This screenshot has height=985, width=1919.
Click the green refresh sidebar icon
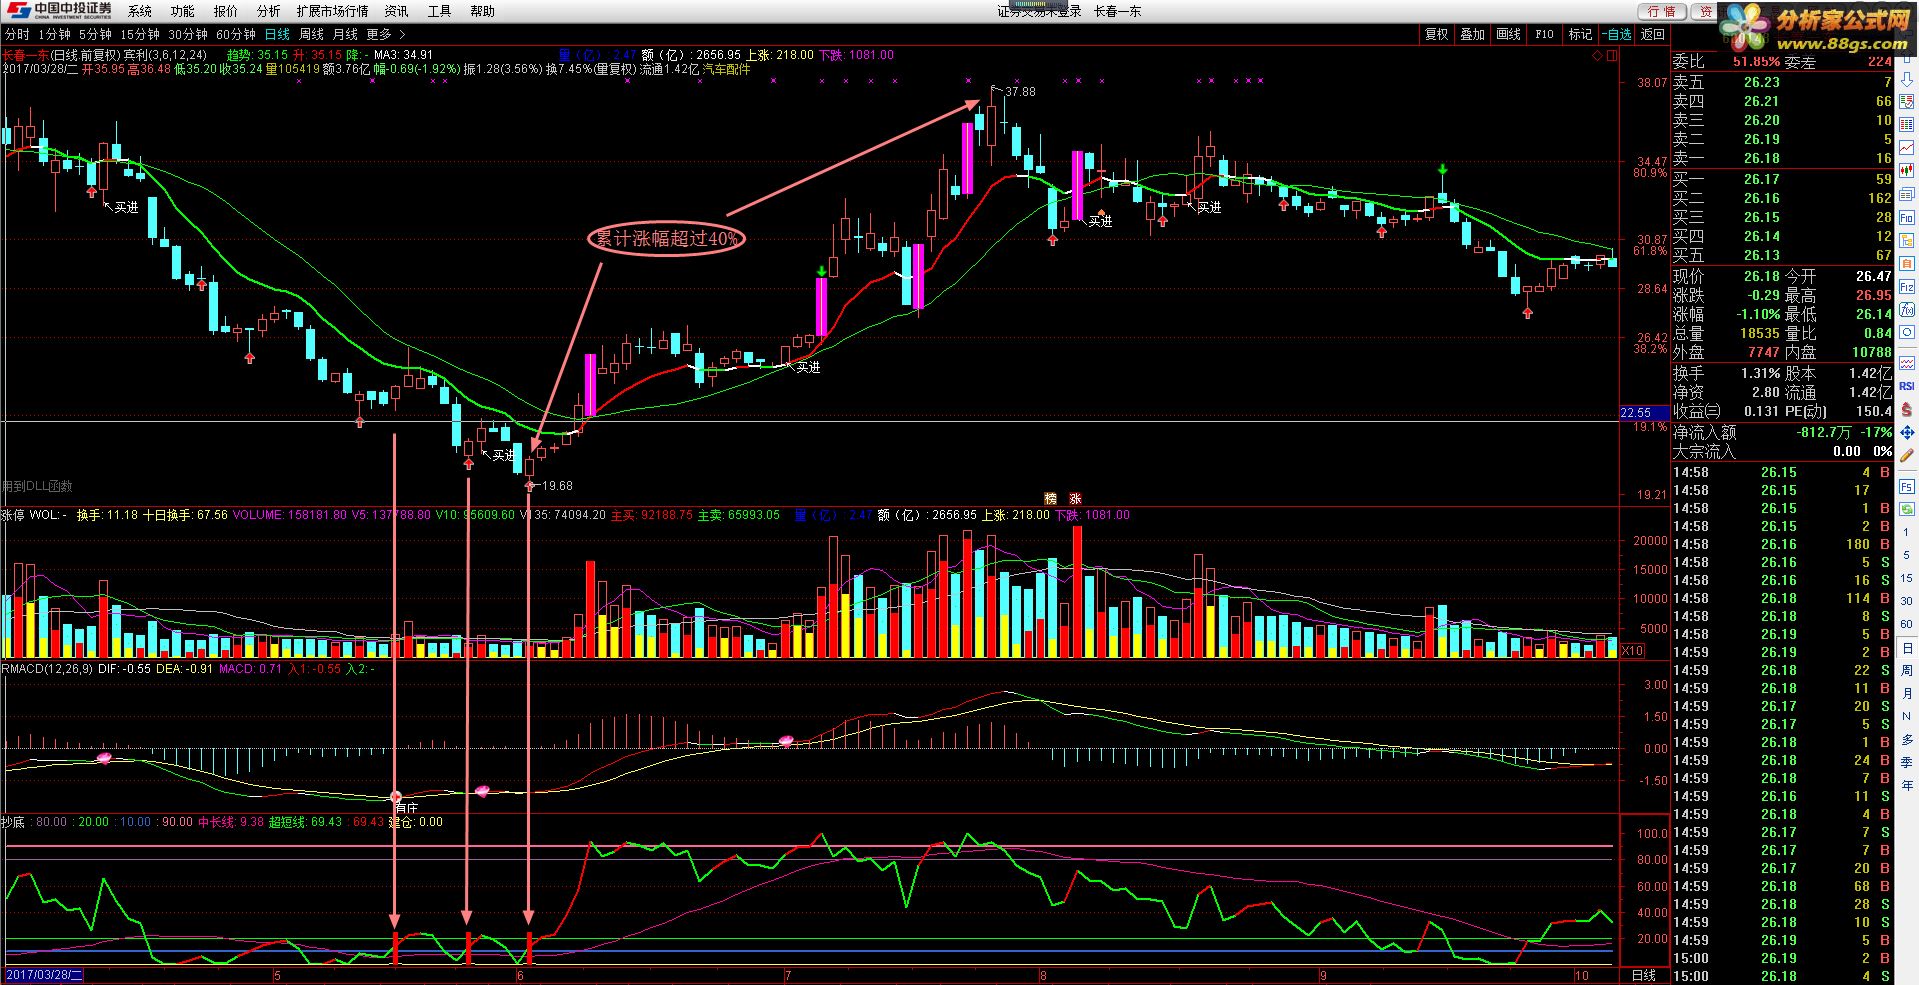pyautogui.click(x=1907, y=509)
